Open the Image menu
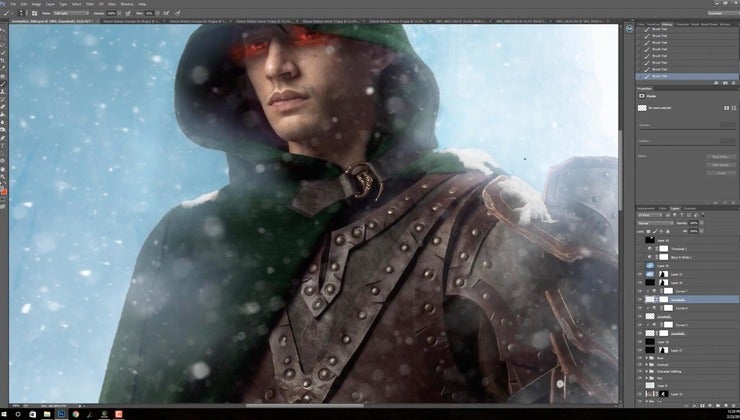 click(x=36, y=4)
